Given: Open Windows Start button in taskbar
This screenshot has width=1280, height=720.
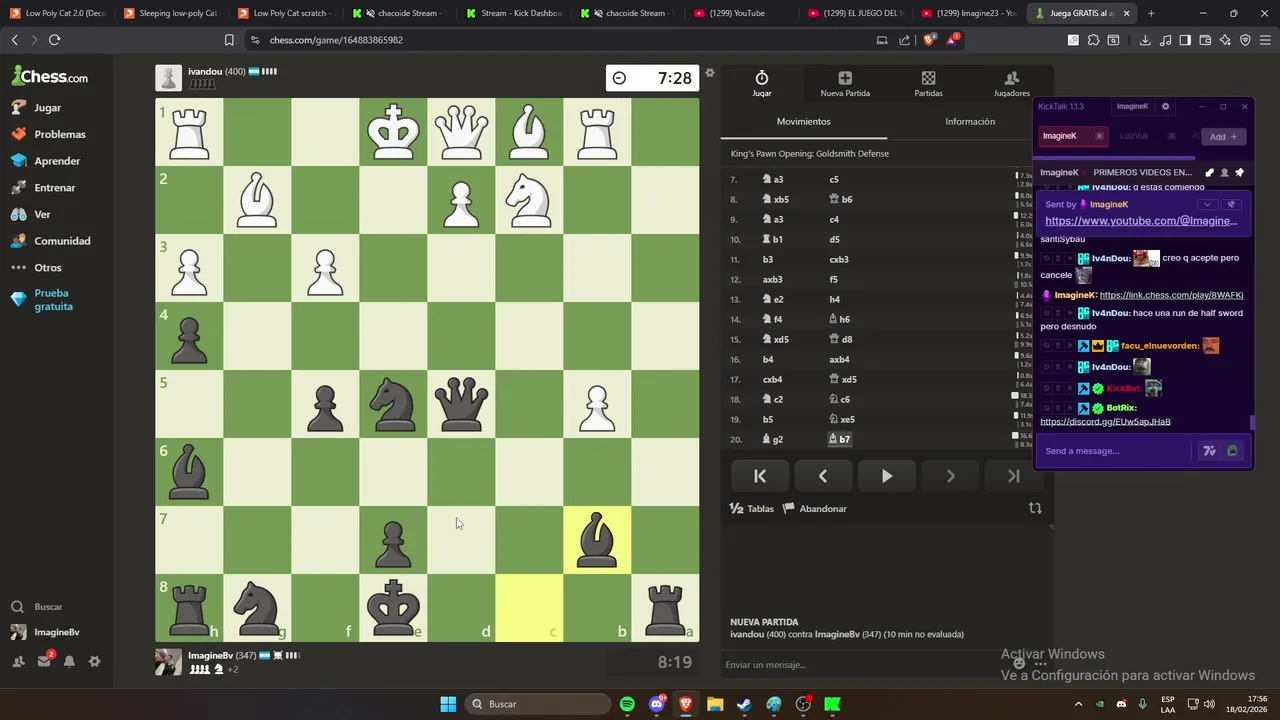Looking at the screenshot, I should point(448,704).
